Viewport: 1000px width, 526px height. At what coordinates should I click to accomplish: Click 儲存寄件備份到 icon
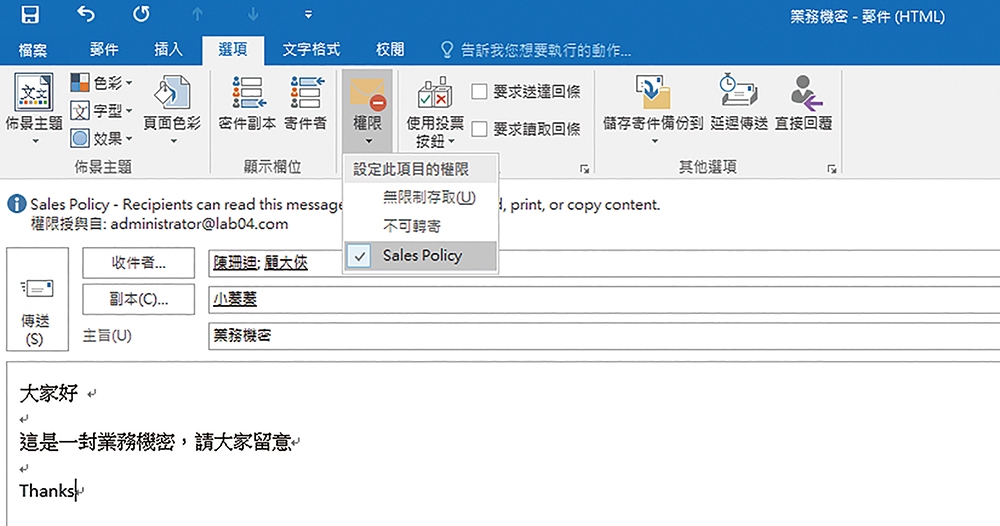pos(652,91)
